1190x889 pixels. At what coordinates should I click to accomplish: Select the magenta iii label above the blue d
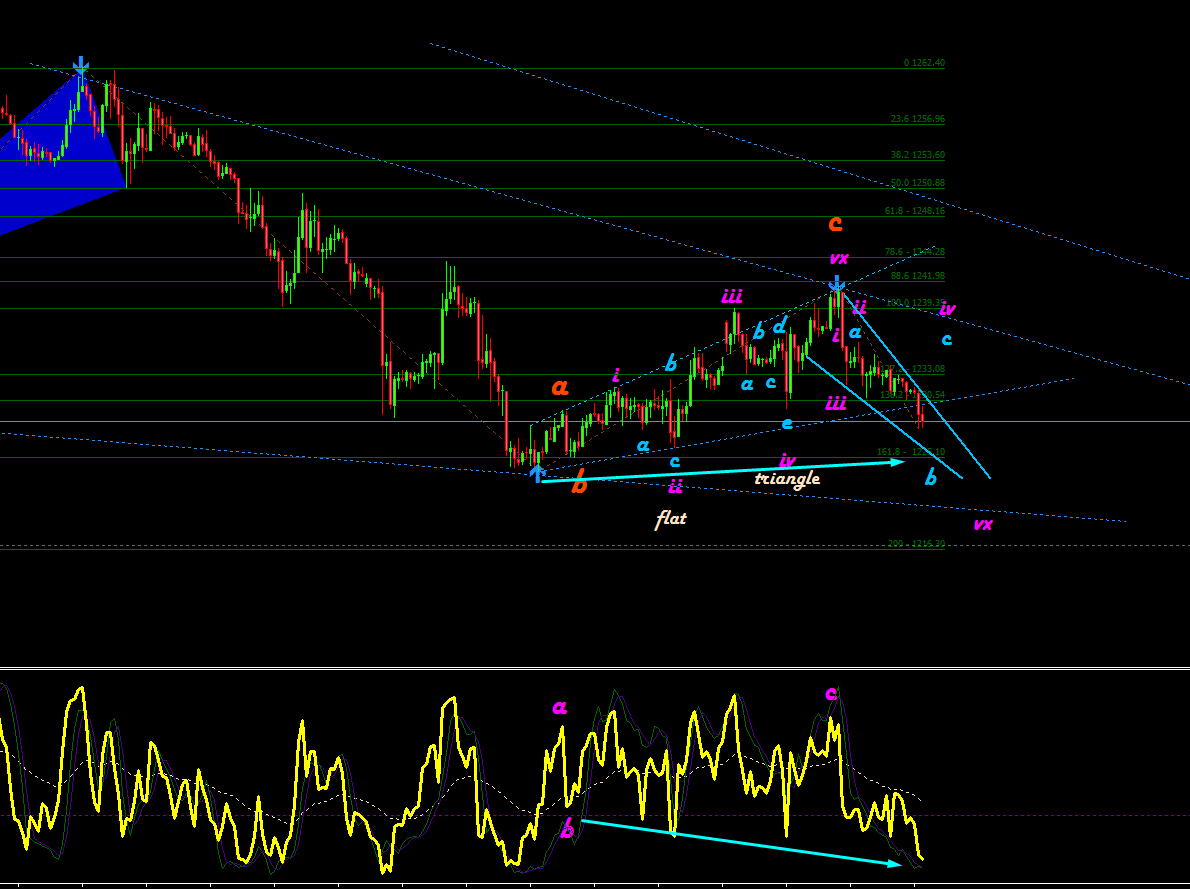(x=732, y=295)
